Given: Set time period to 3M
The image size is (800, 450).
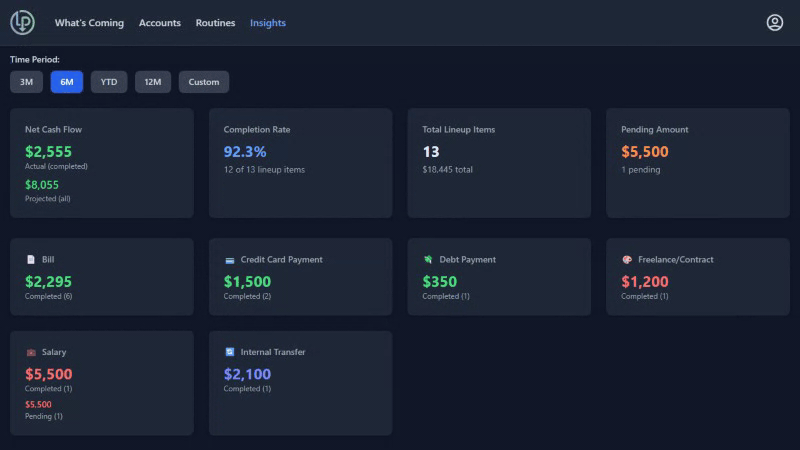Looking at the screenshot, I should pos(27,82).
